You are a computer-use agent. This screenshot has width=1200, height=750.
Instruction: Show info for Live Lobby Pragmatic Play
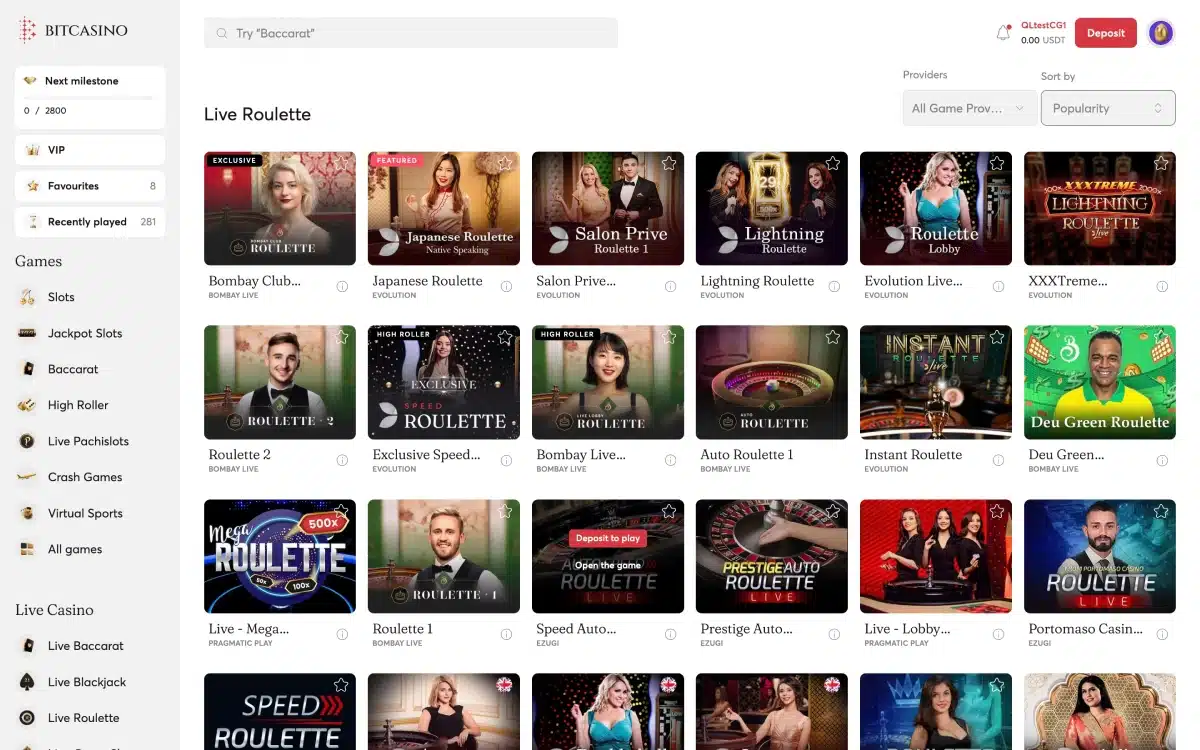998,635
